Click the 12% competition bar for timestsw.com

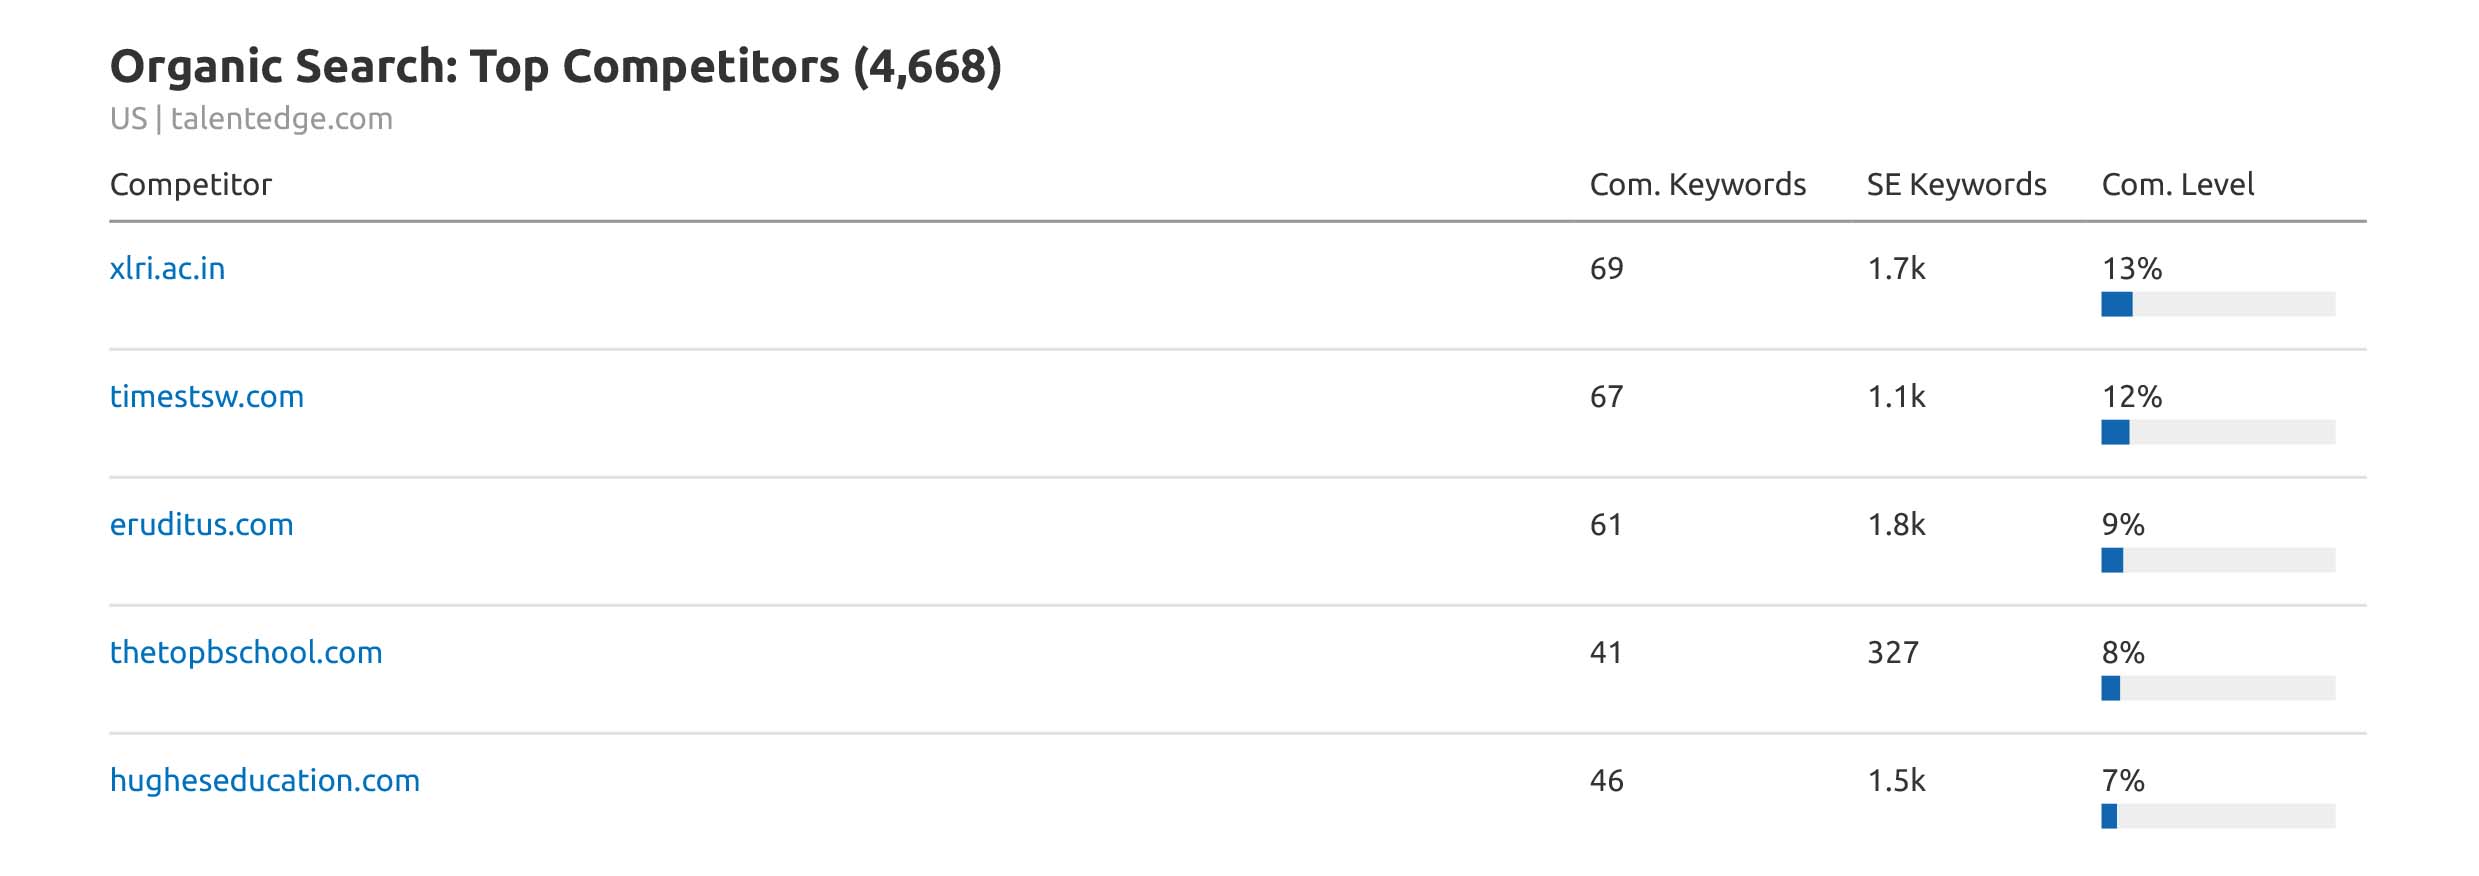click(2217, 432)
